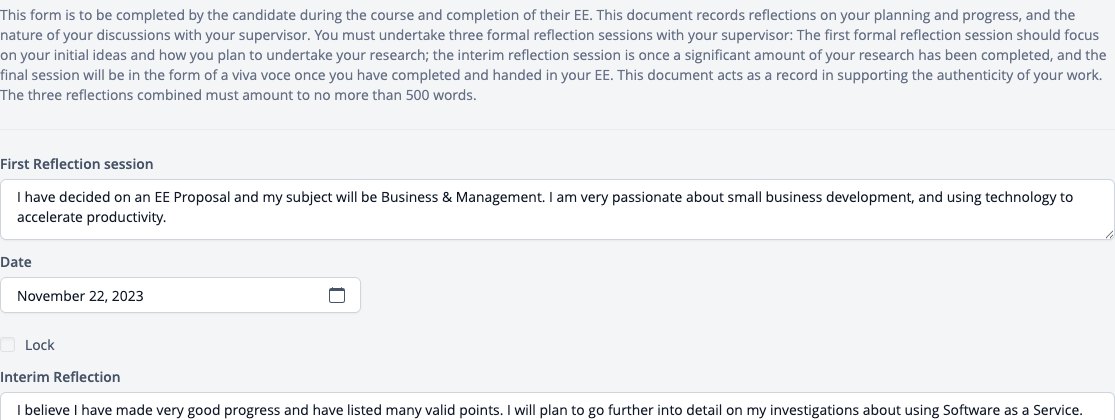Open the calendar picker icon in Date field
The image size is (1115, 420).
[x=336, y=295]
